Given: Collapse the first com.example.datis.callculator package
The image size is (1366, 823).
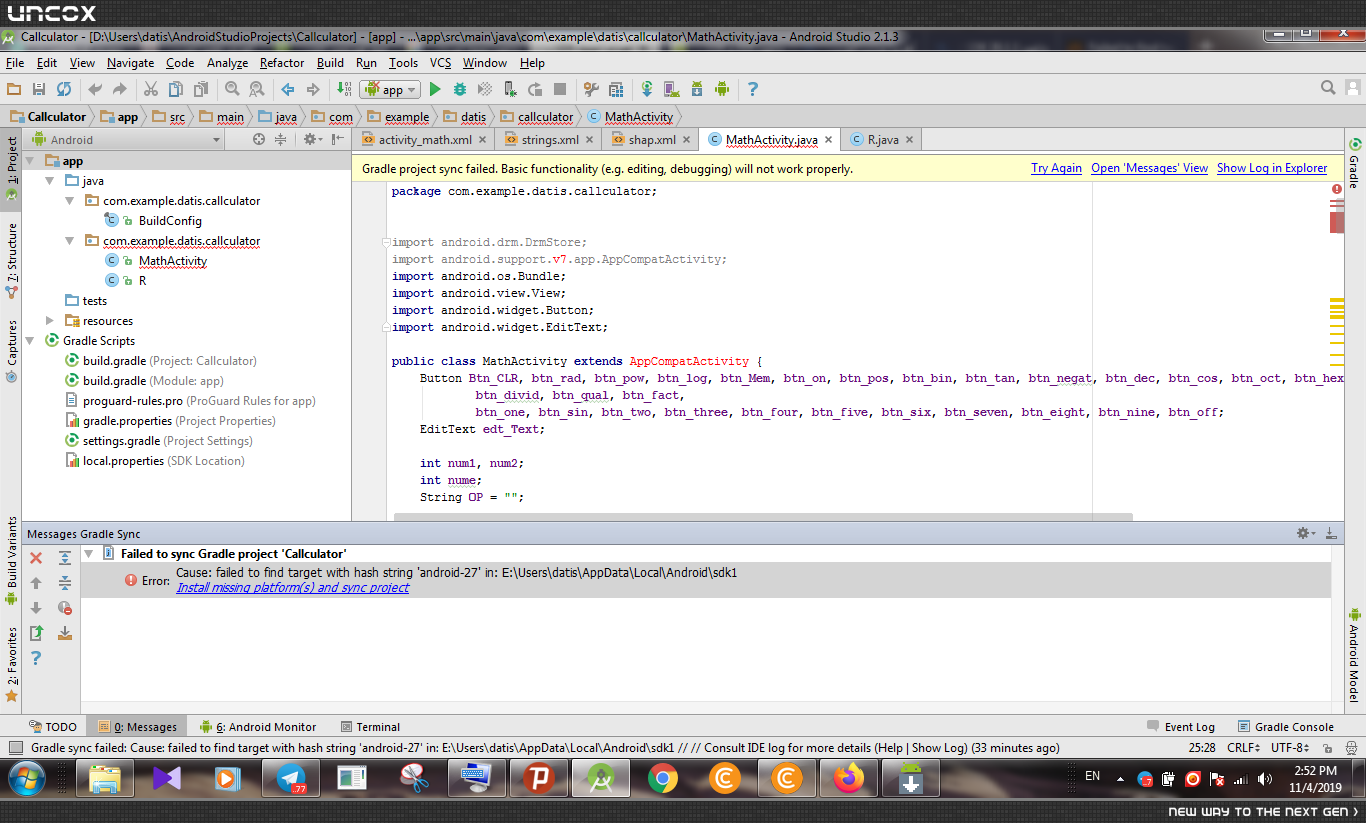Looking at the screenshot, I should click(x=70, y=201).
